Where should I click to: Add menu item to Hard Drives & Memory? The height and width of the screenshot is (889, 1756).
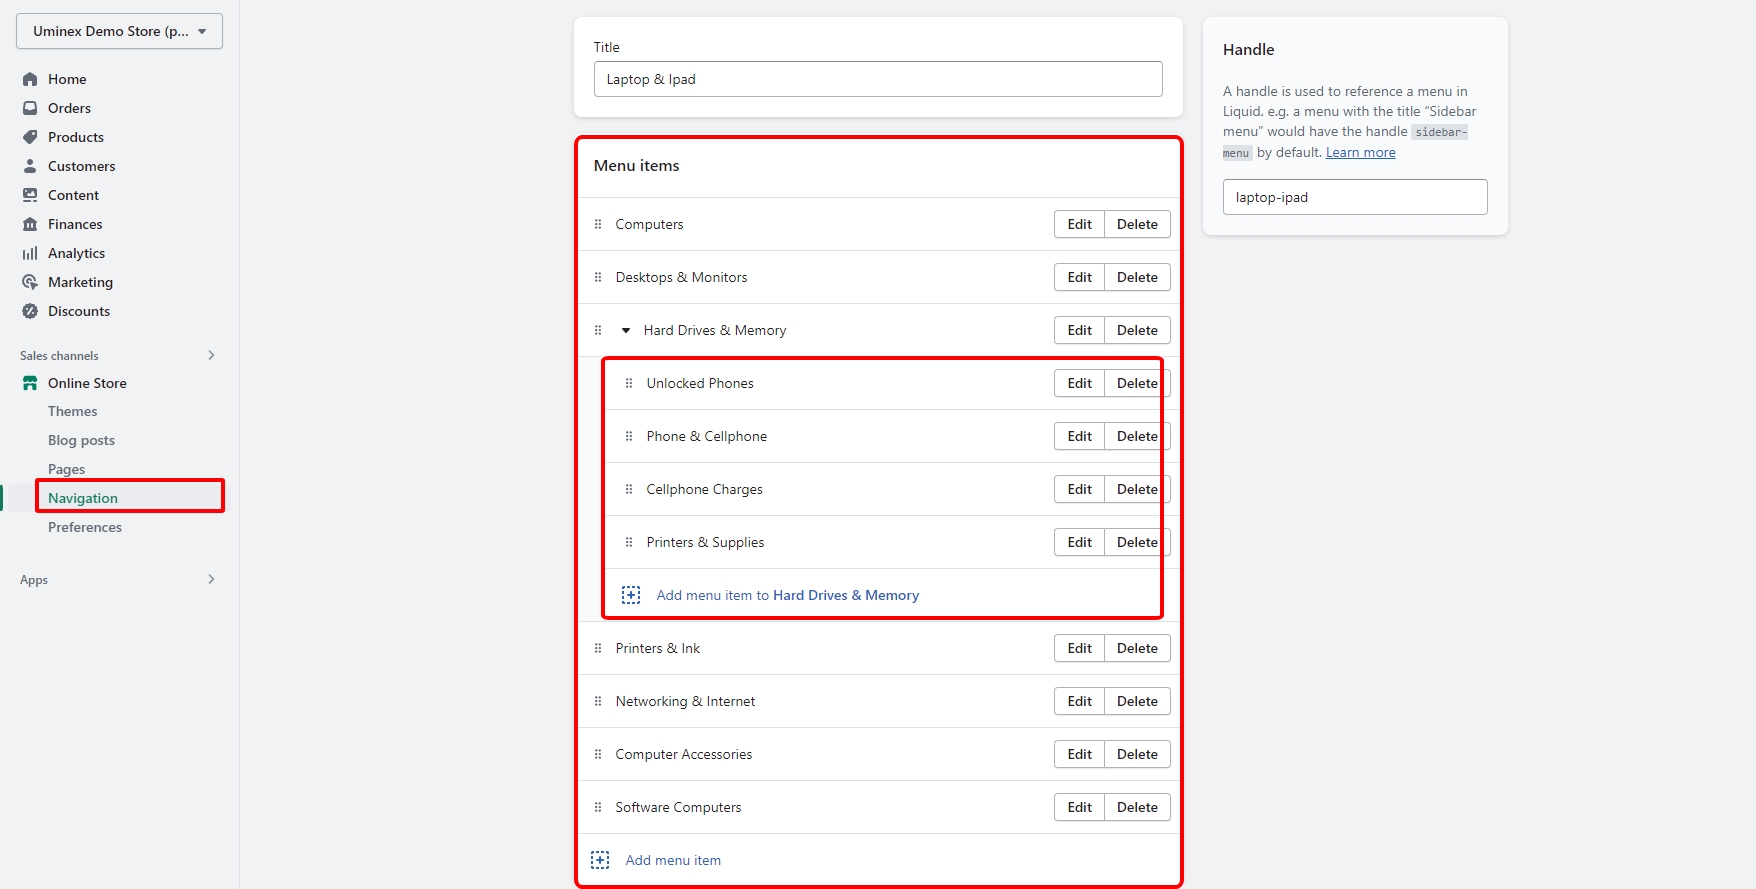tap(787, 595)
